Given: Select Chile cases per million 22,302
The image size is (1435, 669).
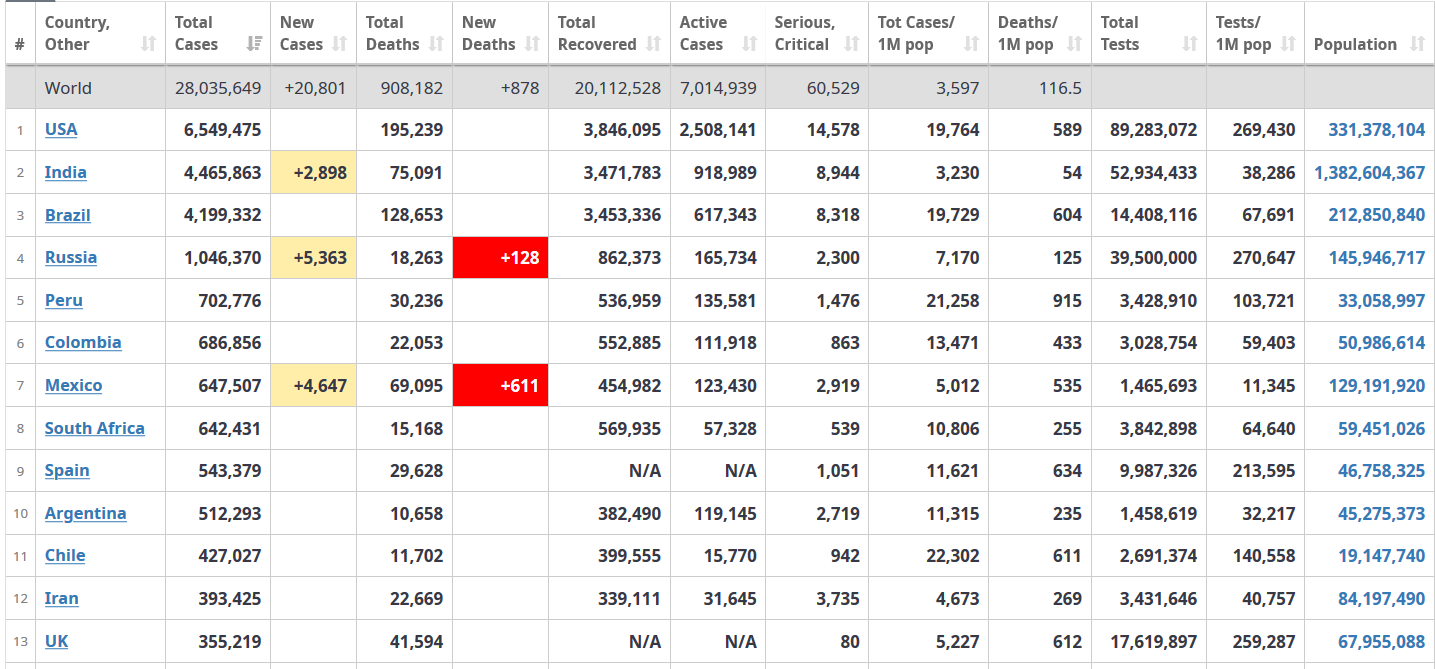Looking at the screenshot, I should tap(953, 556).
